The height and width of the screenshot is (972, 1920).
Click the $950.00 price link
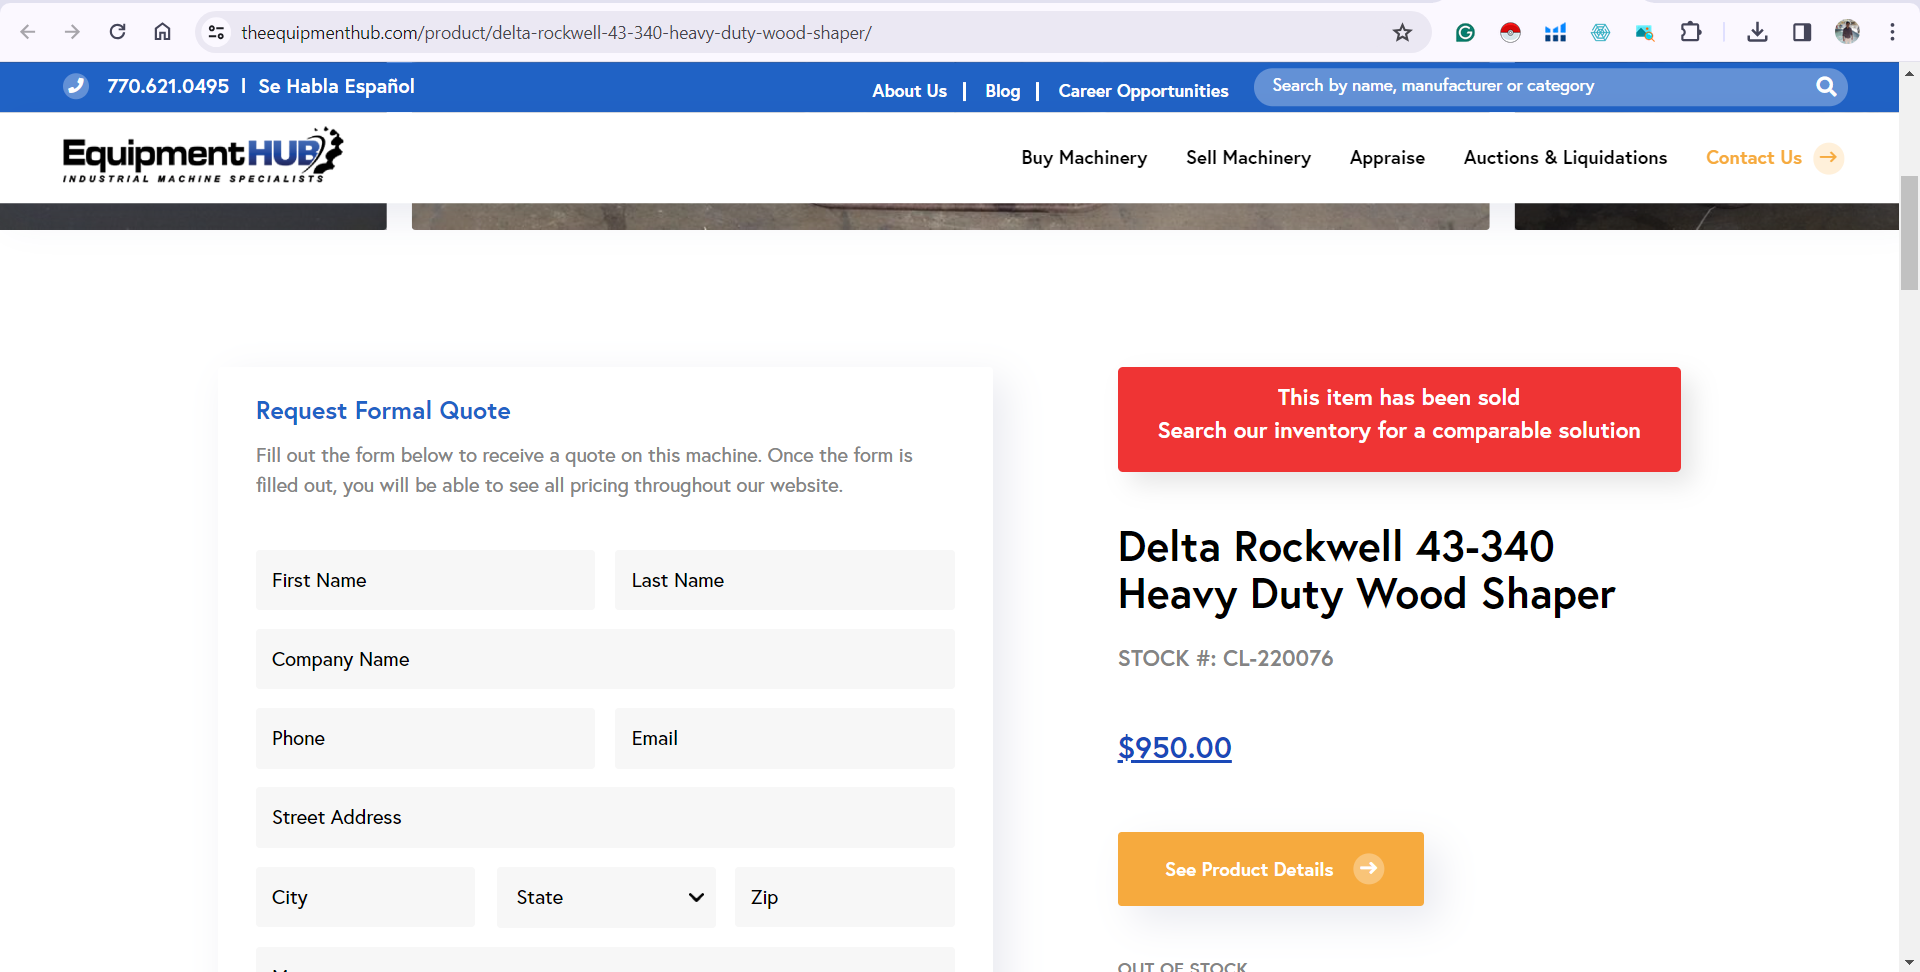(1174, 748)
